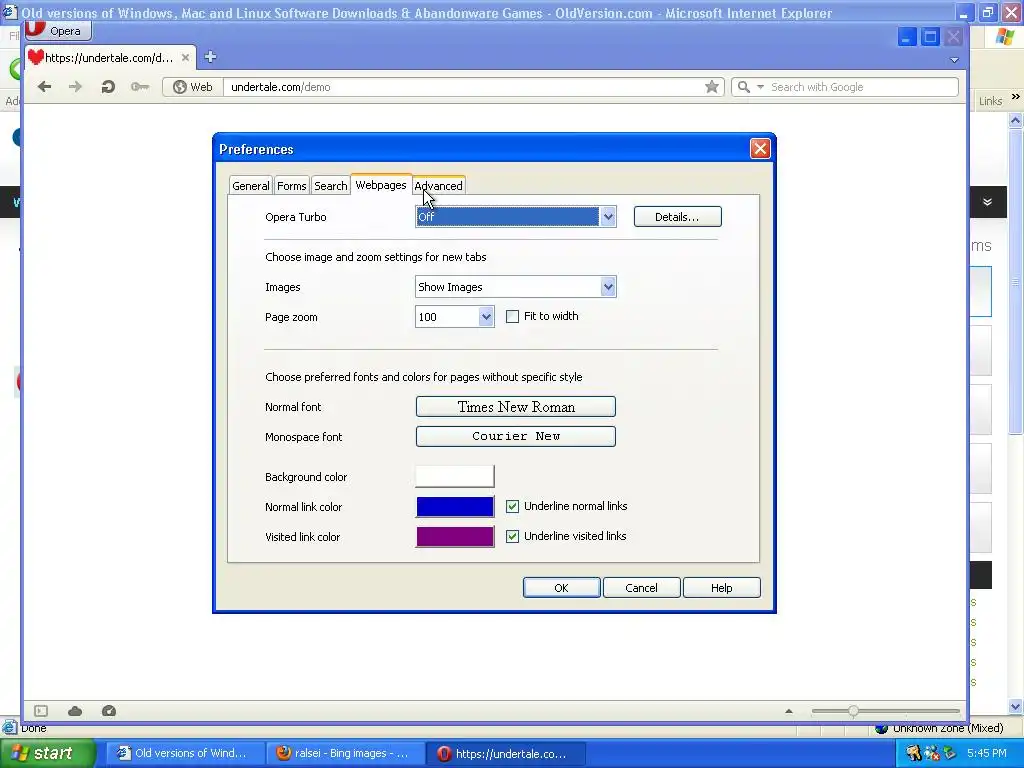The image size is (1024, 768).
Task: Click the Opera back arrow button
Action: (x=44, y=86)
